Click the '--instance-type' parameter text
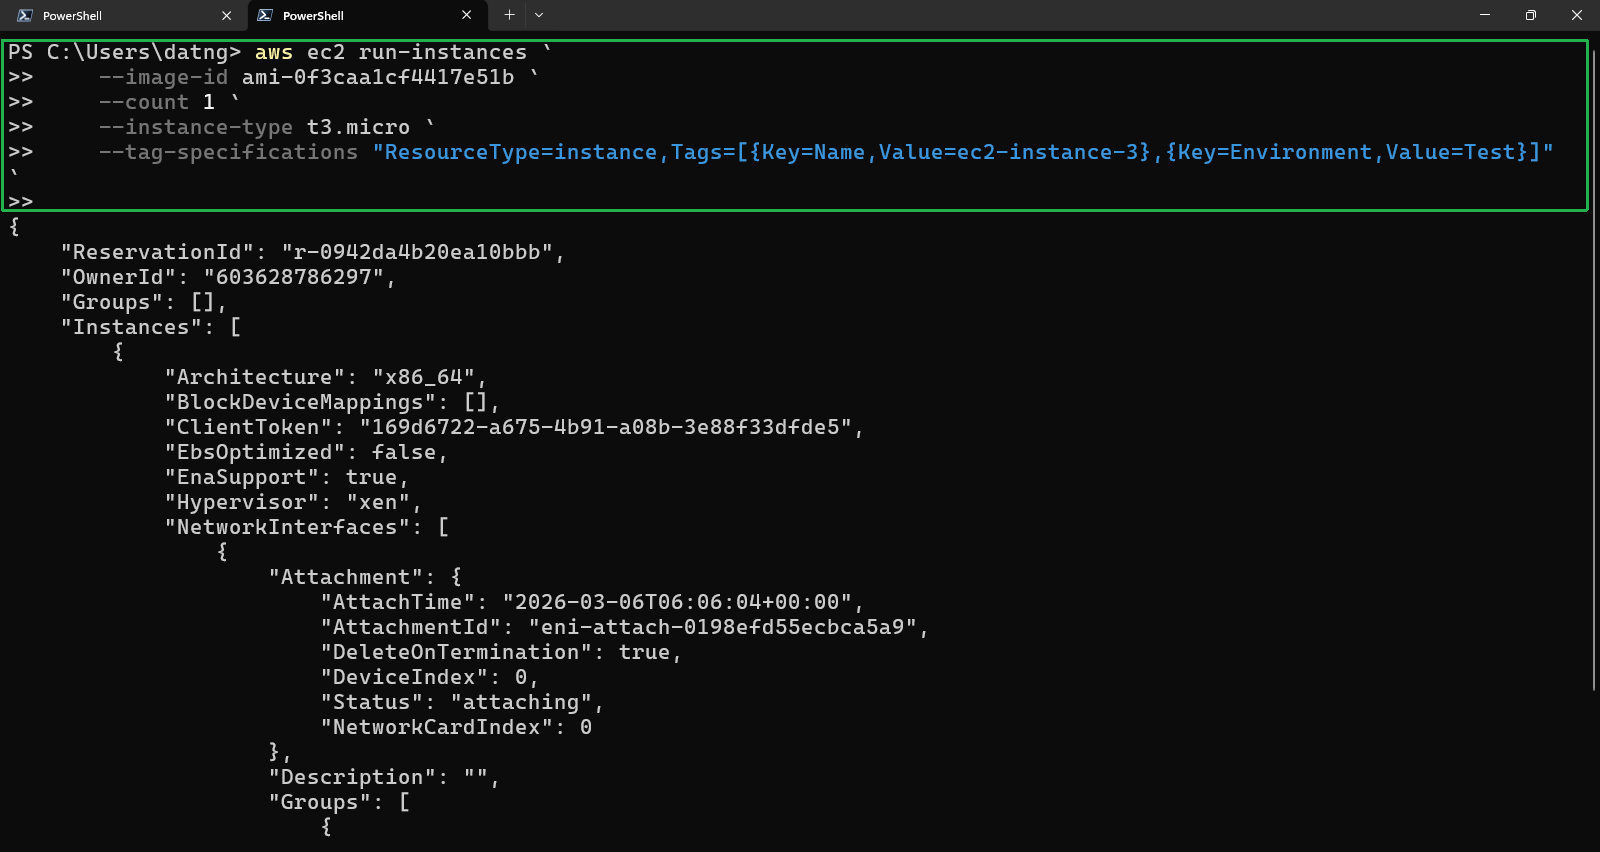The height and width of the screenshot is (852, 1600). click(196, 127)
